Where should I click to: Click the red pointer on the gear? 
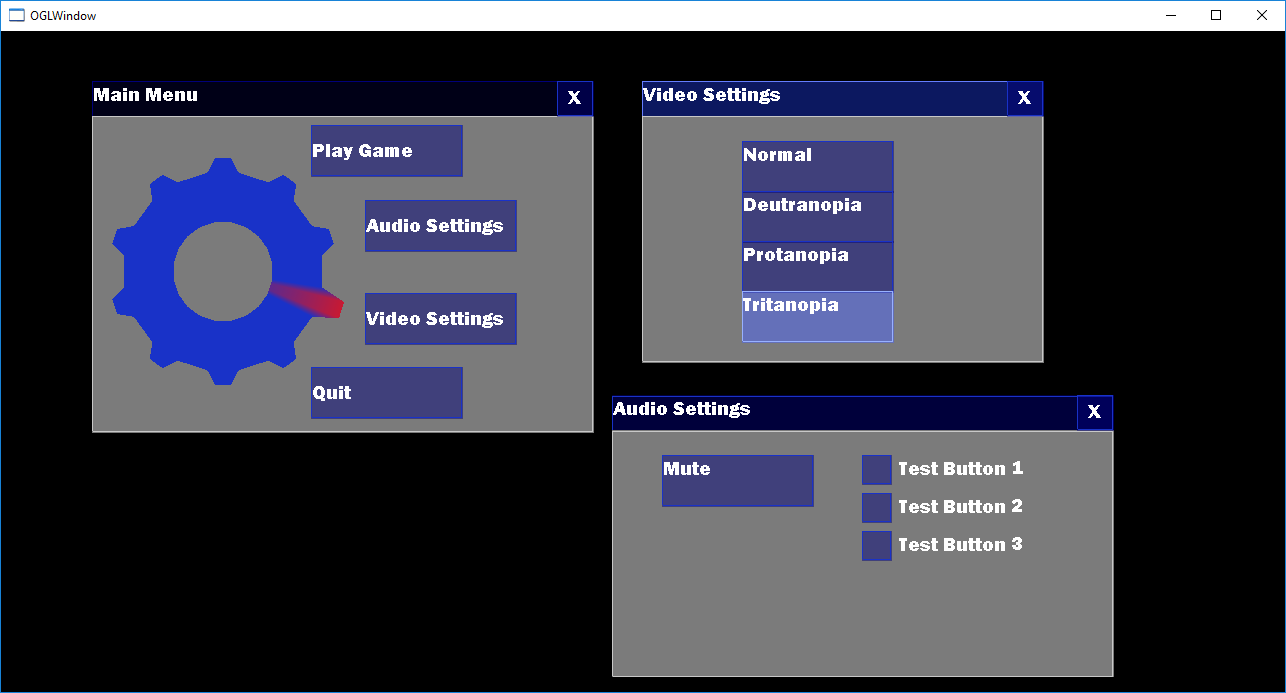click(312, 299)
